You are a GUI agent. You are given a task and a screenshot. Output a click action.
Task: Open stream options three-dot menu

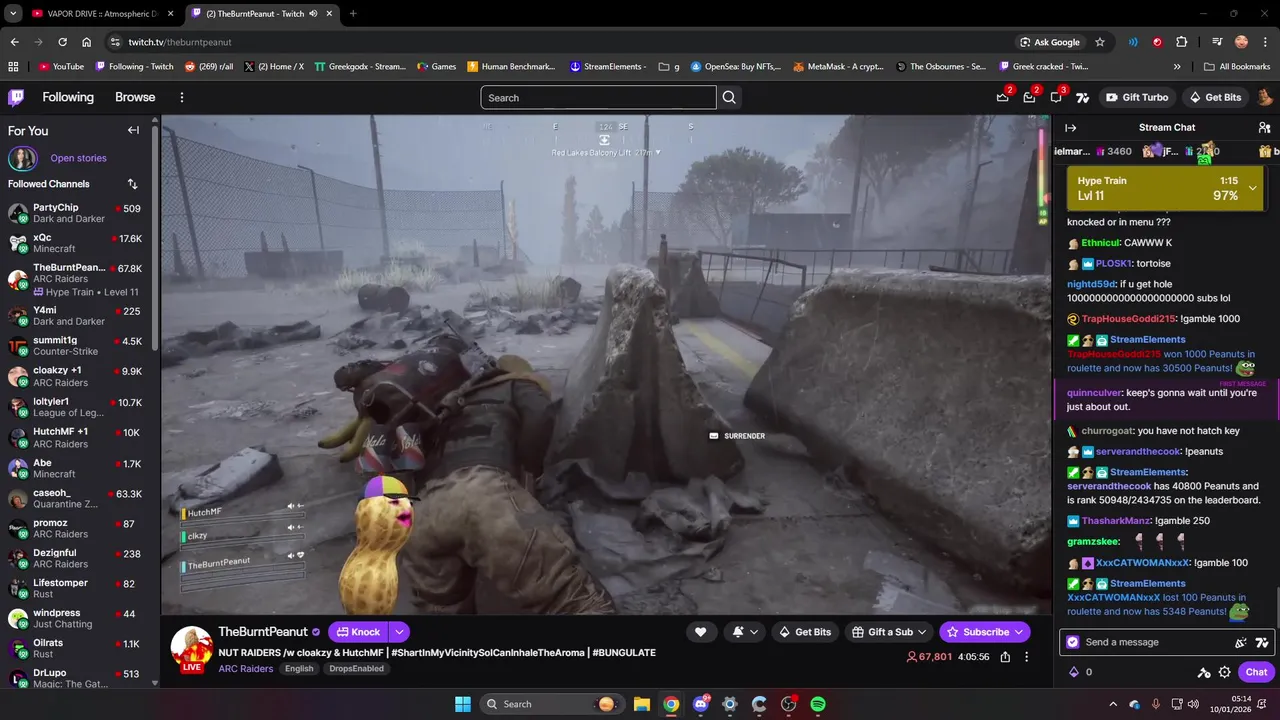pos(1026,657)
